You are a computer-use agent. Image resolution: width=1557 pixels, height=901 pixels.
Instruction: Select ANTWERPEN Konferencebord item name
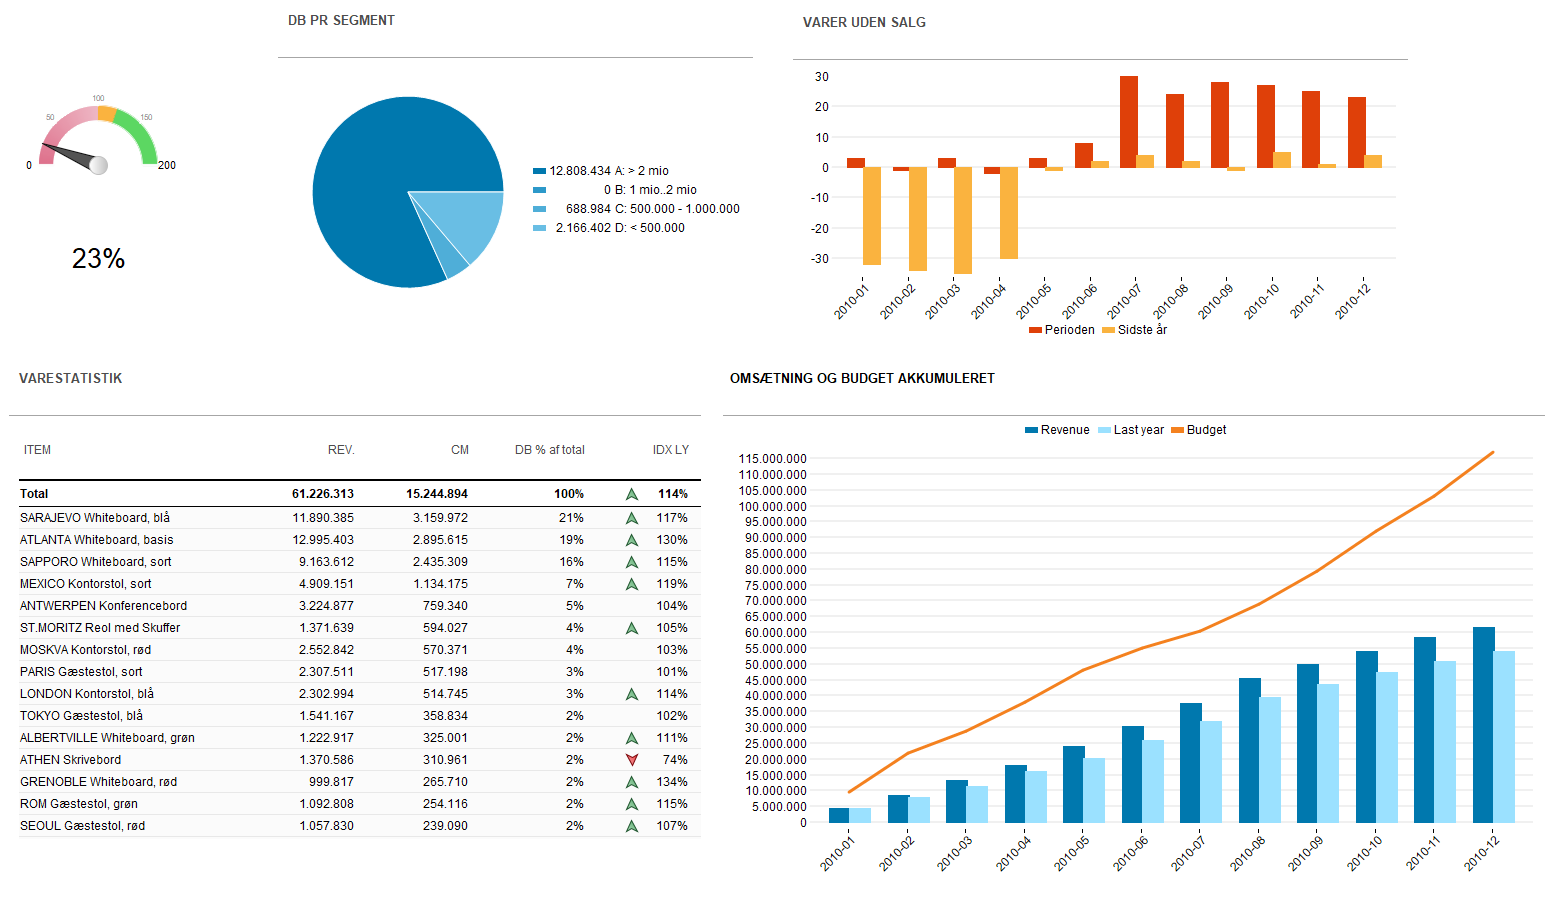[103, 606]
